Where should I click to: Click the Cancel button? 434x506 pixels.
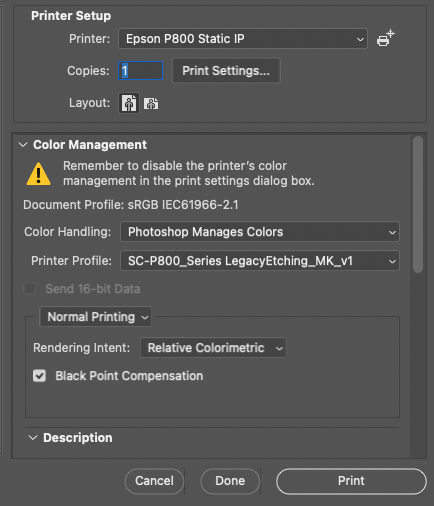(154, 481)
